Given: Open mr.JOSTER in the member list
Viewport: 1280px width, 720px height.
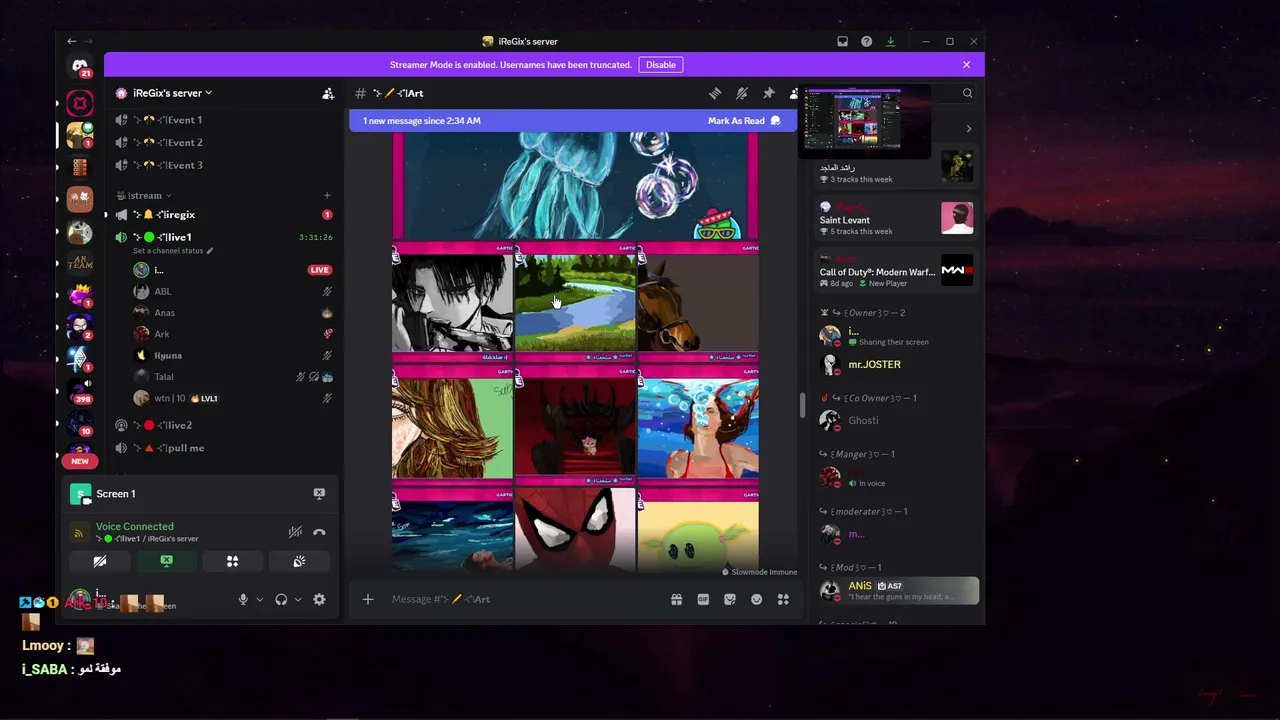Looking at the screenshot, I should coord(897,365).
